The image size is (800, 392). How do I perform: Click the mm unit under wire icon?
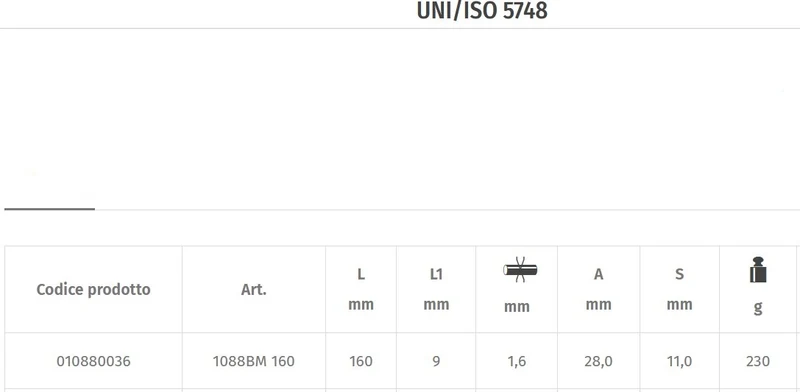(517, 307)
